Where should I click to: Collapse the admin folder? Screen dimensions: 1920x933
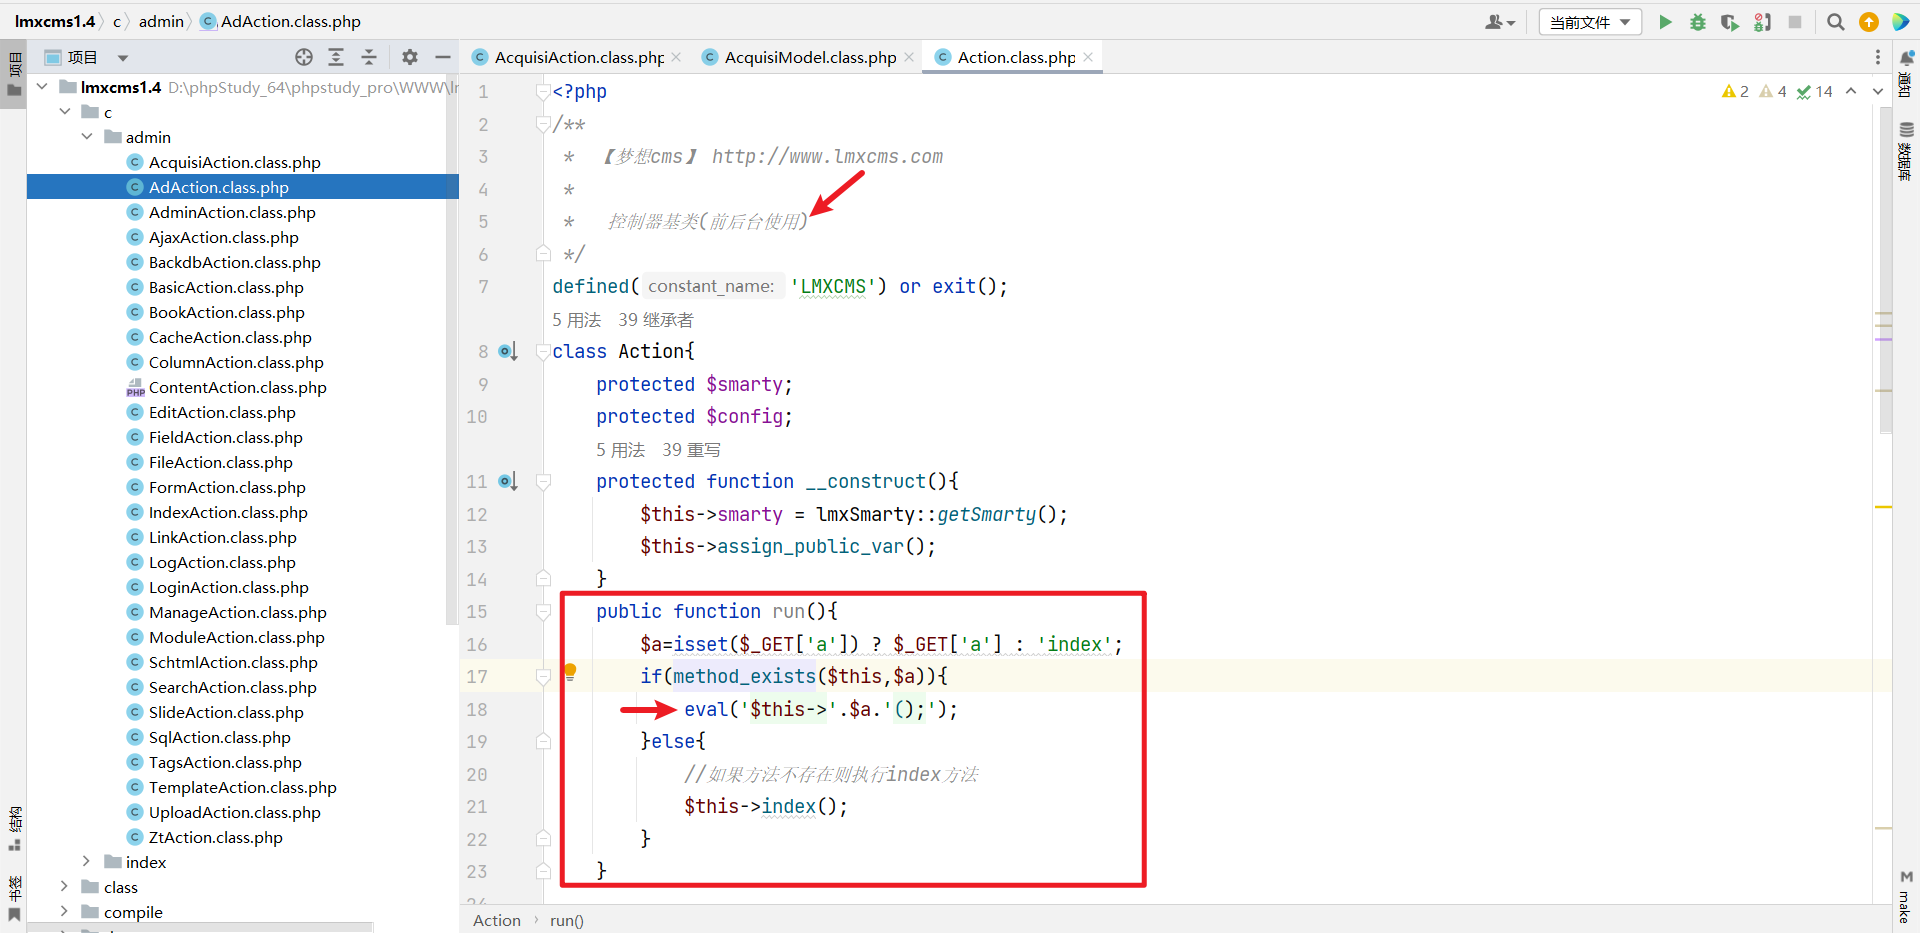88,137
